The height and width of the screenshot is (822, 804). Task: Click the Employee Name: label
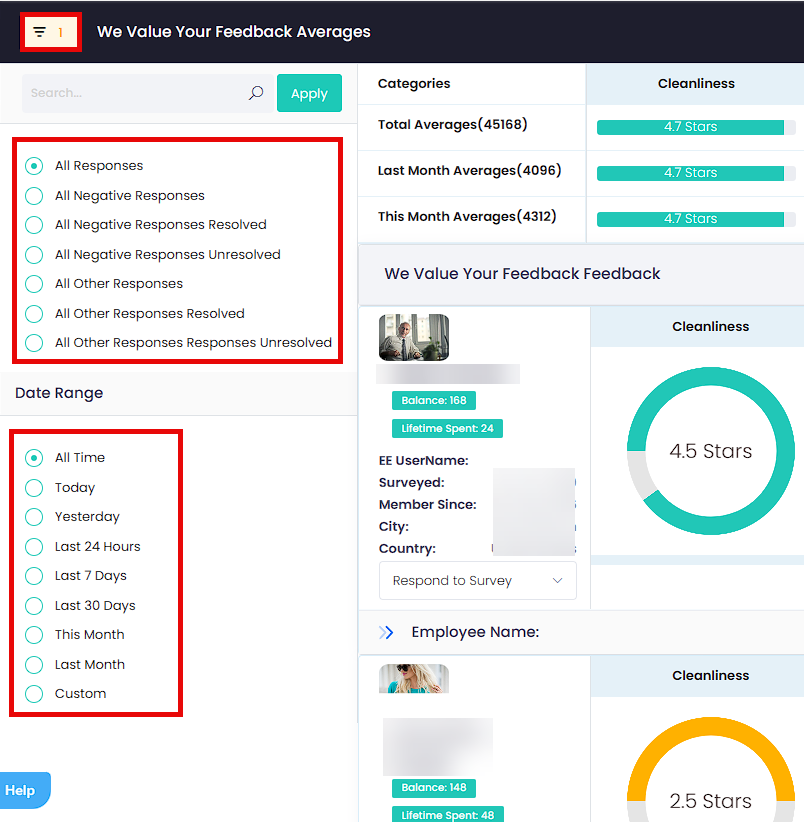[475, 632]
